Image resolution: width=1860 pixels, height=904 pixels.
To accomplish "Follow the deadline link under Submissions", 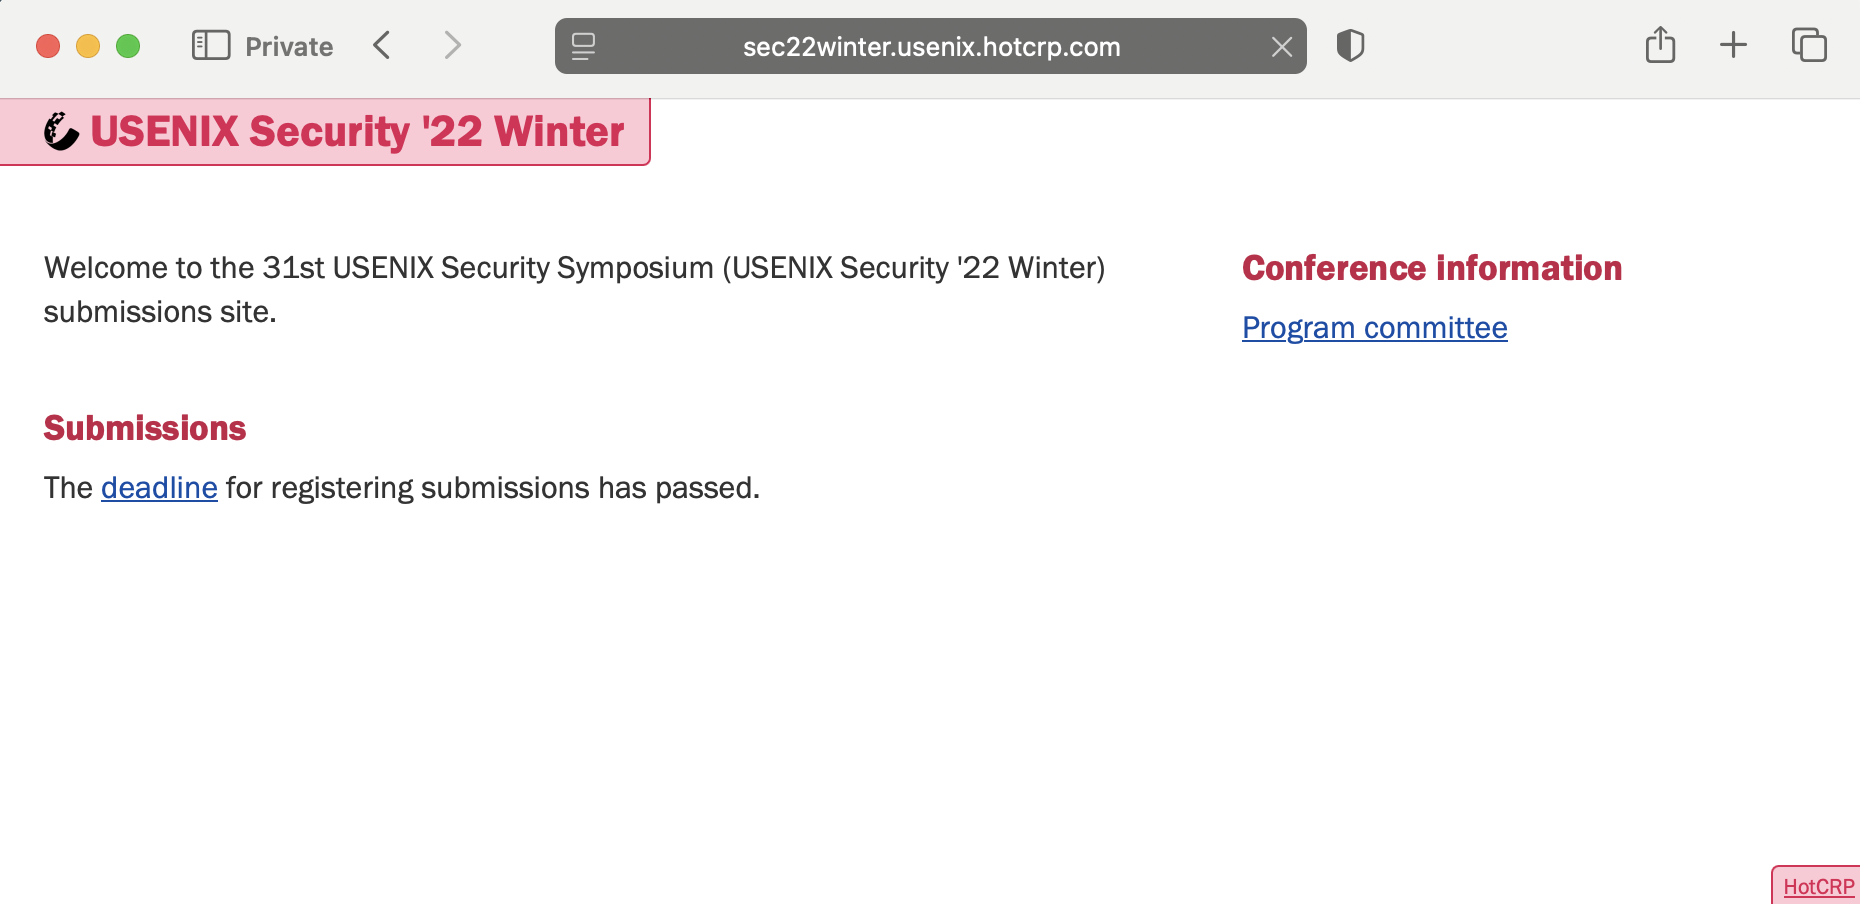I will click(159, 488).
